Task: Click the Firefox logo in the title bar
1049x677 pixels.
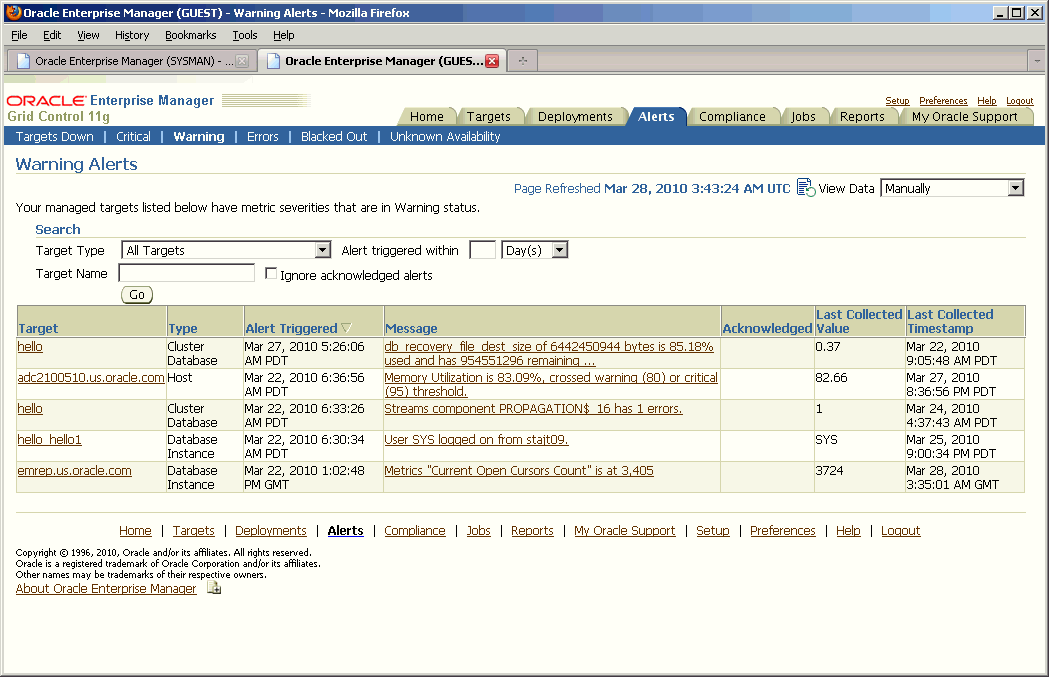Action: 13,12
